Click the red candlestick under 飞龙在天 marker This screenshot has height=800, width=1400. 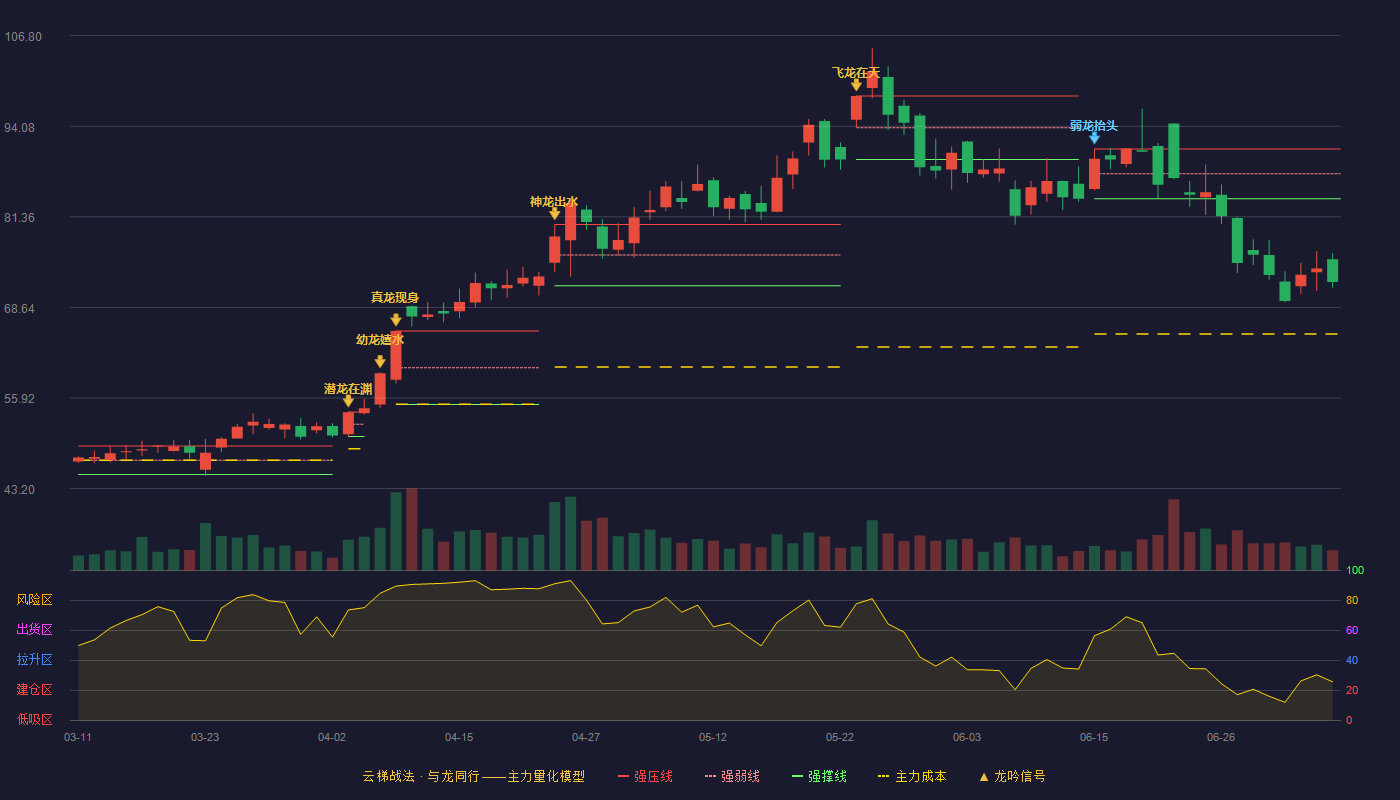[856, 108]
